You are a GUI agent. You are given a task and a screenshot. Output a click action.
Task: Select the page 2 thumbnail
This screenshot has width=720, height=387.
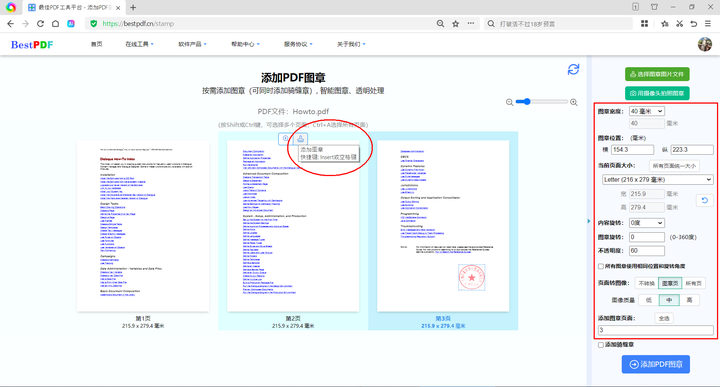pyautogui.click(x=293, y=227)
